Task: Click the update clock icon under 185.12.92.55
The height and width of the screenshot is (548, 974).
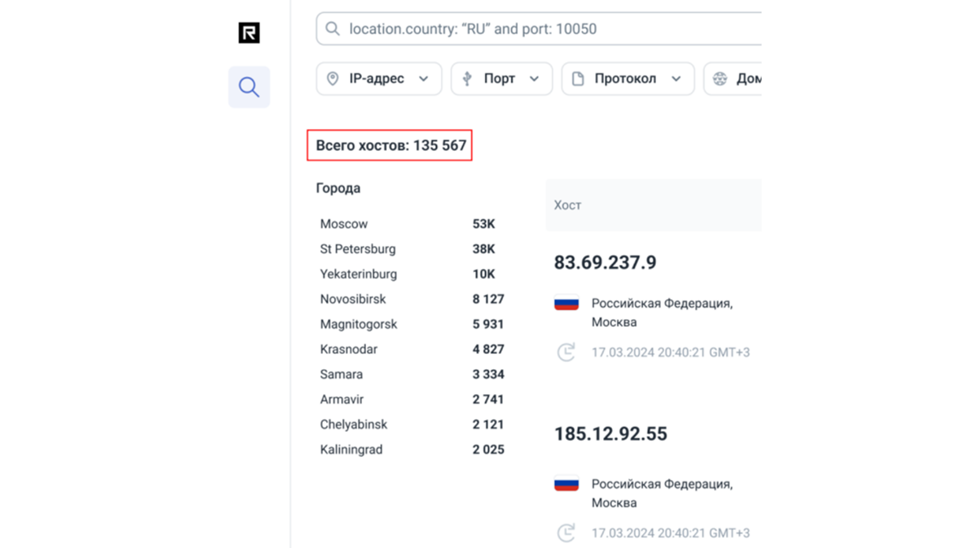Action: coord(566,533)
